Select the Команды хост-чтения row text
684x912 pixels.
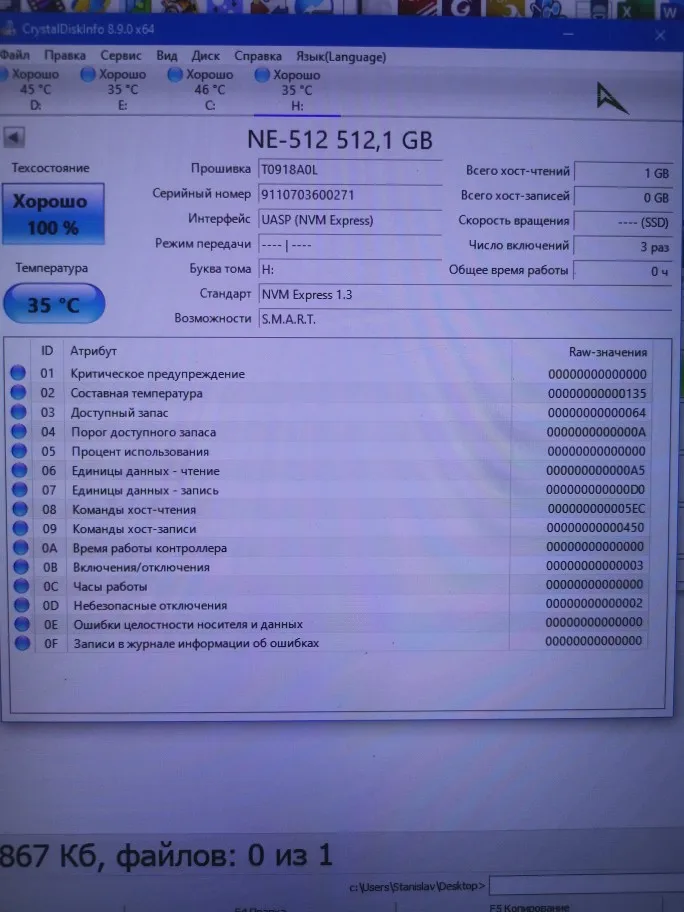click(134, 510)
